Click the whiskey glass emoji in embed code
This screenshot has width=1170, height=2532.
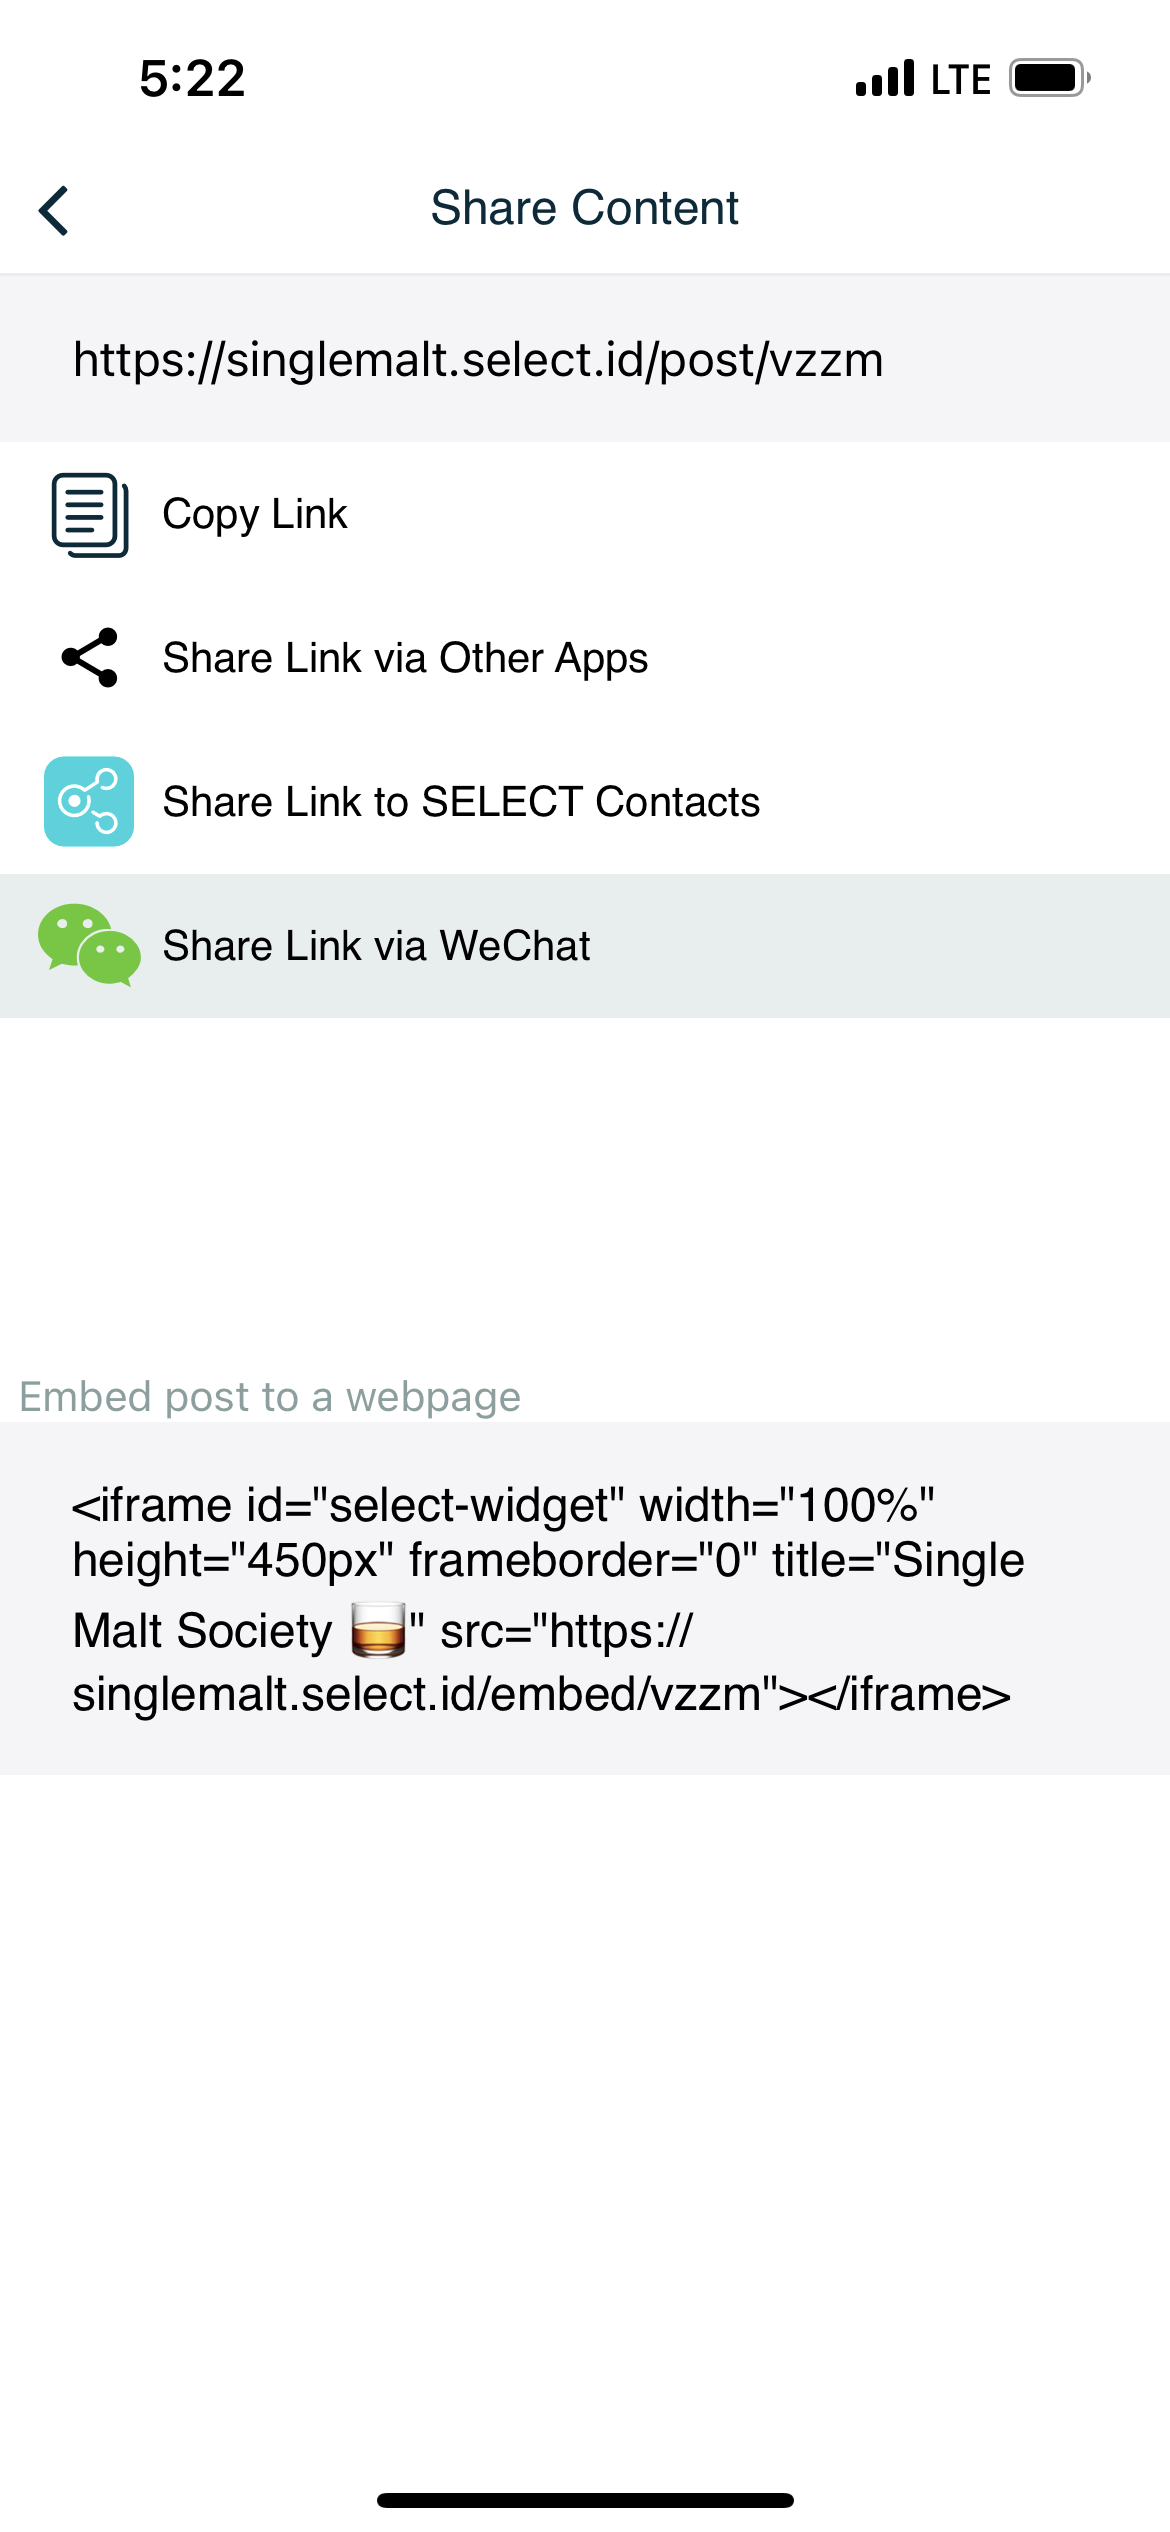tap(378, 1630)
